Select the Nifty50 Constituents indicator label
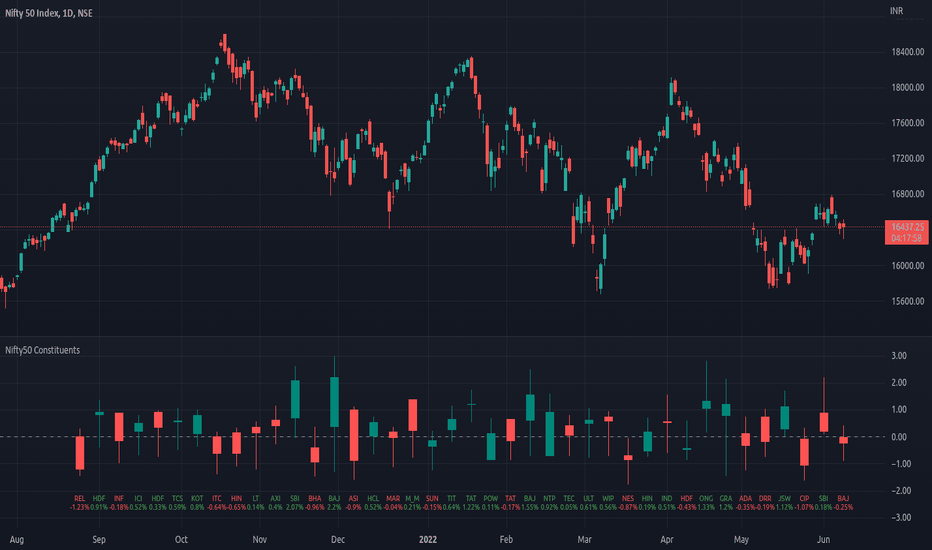 point(42,350)
